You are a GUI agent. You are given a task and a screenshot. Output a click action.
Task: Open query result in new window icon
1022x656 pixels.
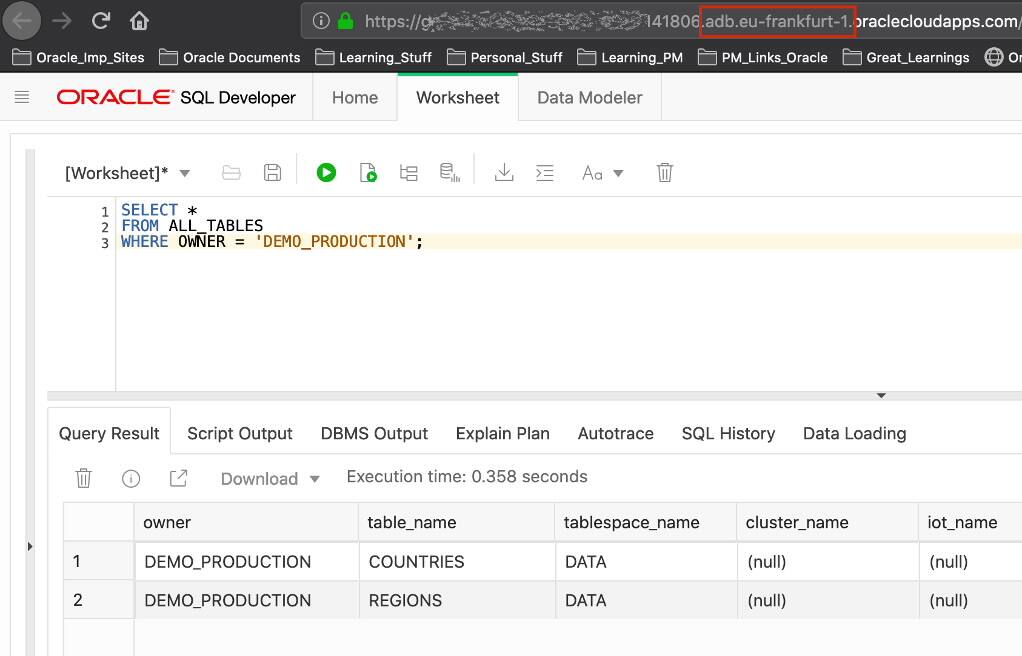[178, 478]
